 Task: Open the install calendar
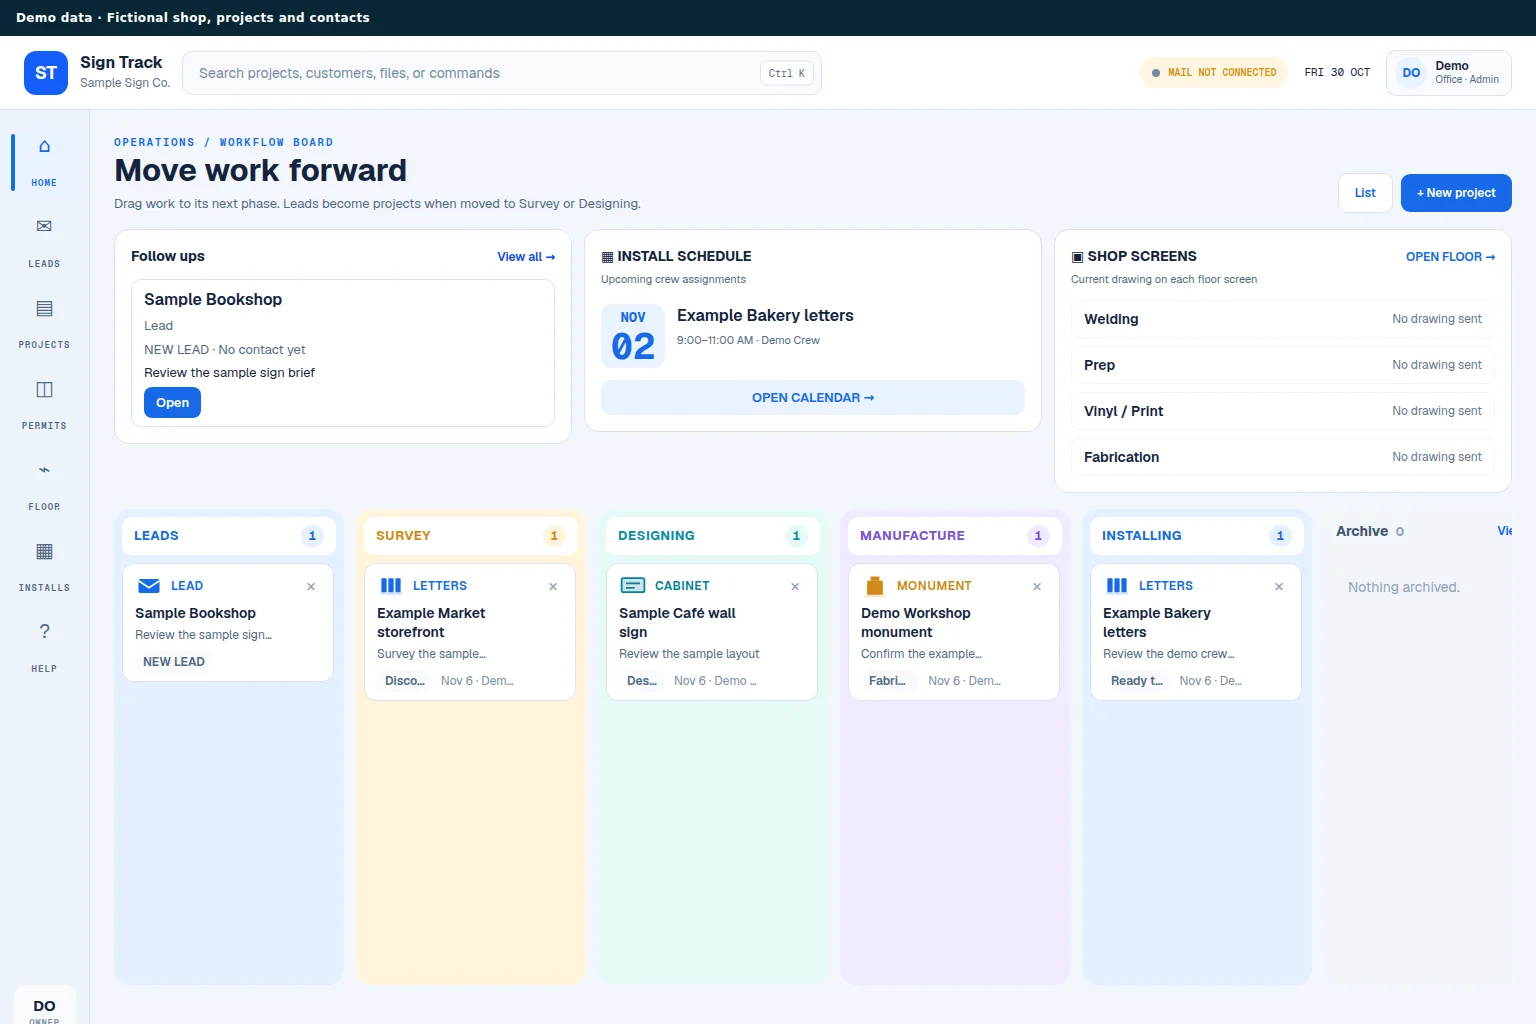813,398
